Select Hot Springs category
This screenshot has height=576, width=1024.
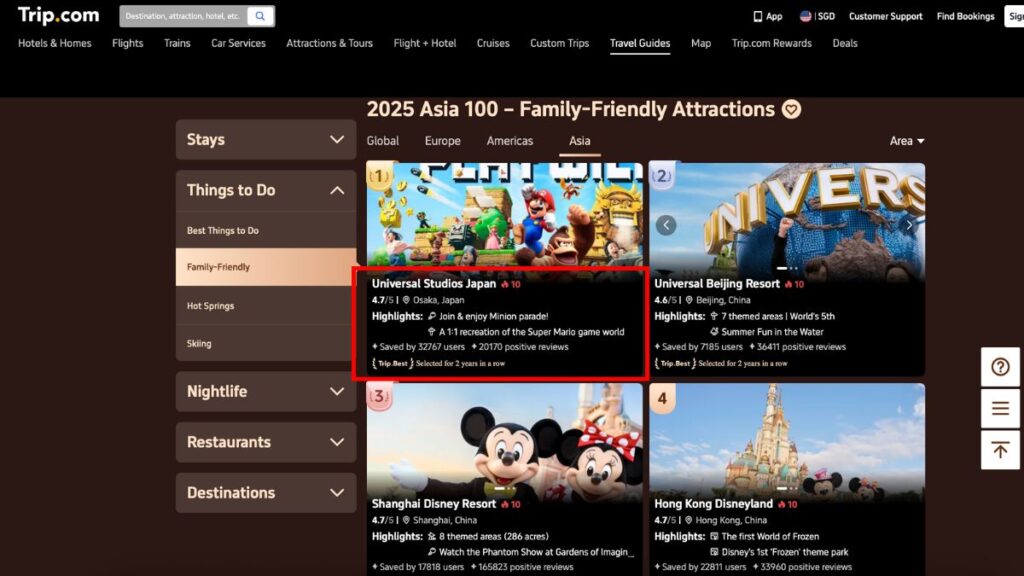(x=266, y=306)
